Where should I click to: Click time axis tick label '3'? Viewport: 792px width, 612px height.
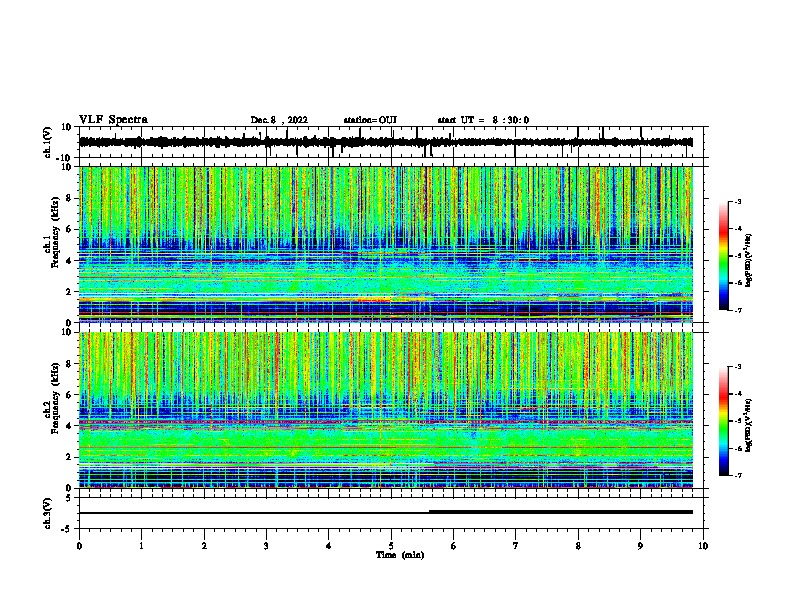coord(266,546)
